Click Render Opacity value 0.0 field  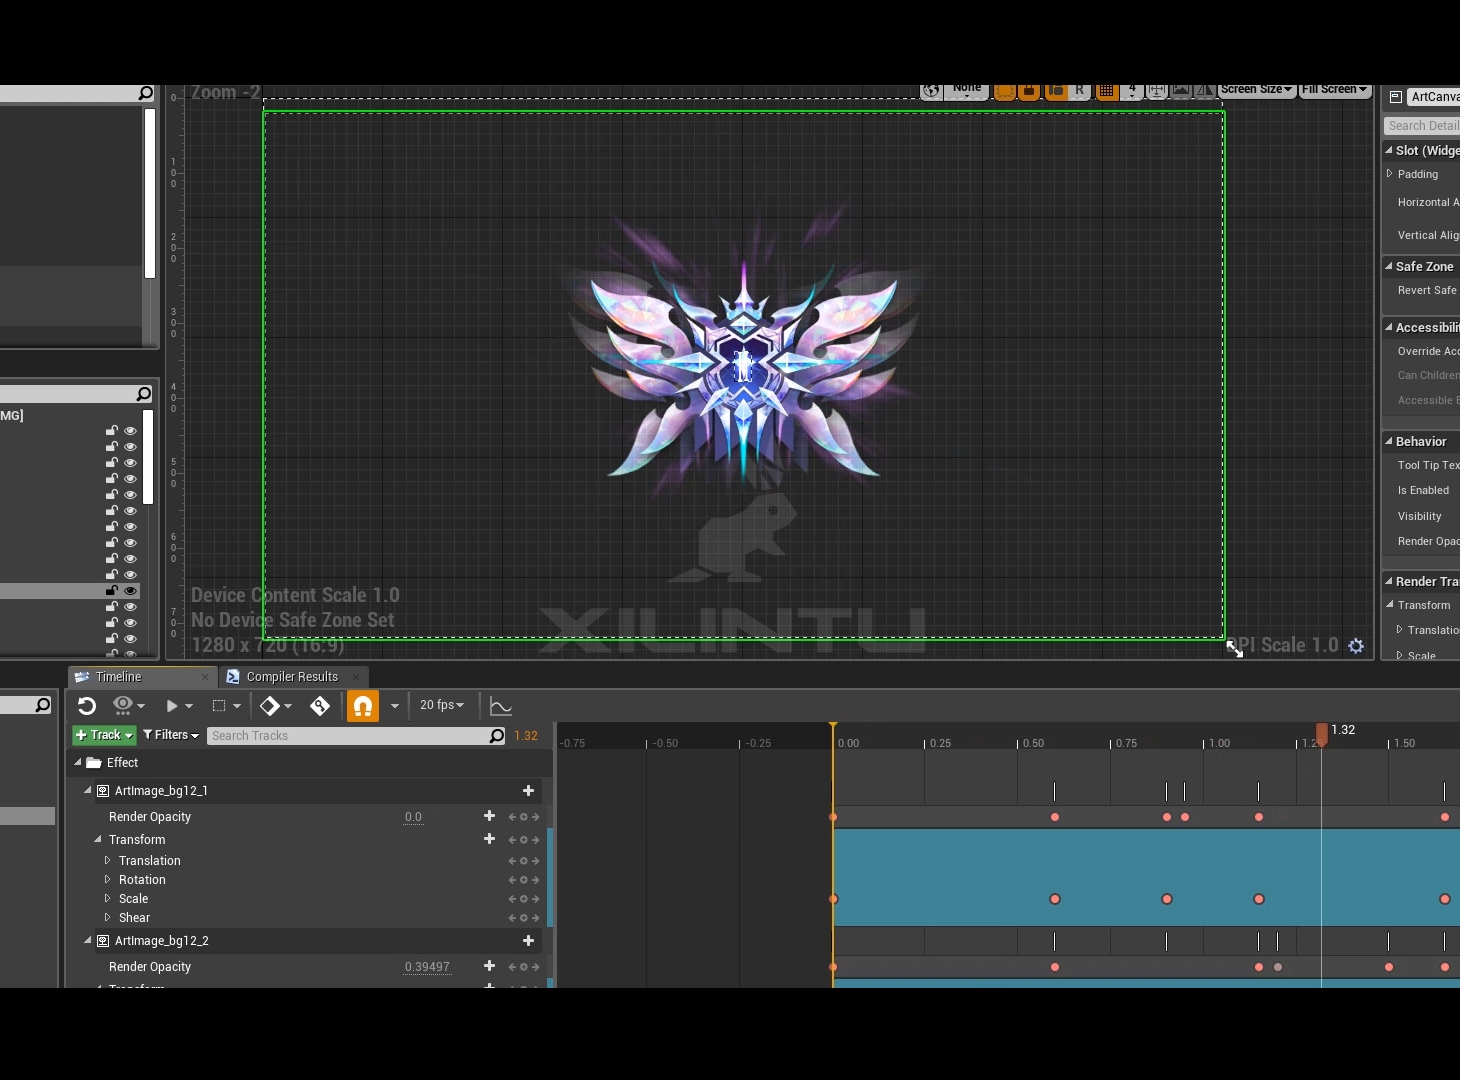click(x=413, y=817)
